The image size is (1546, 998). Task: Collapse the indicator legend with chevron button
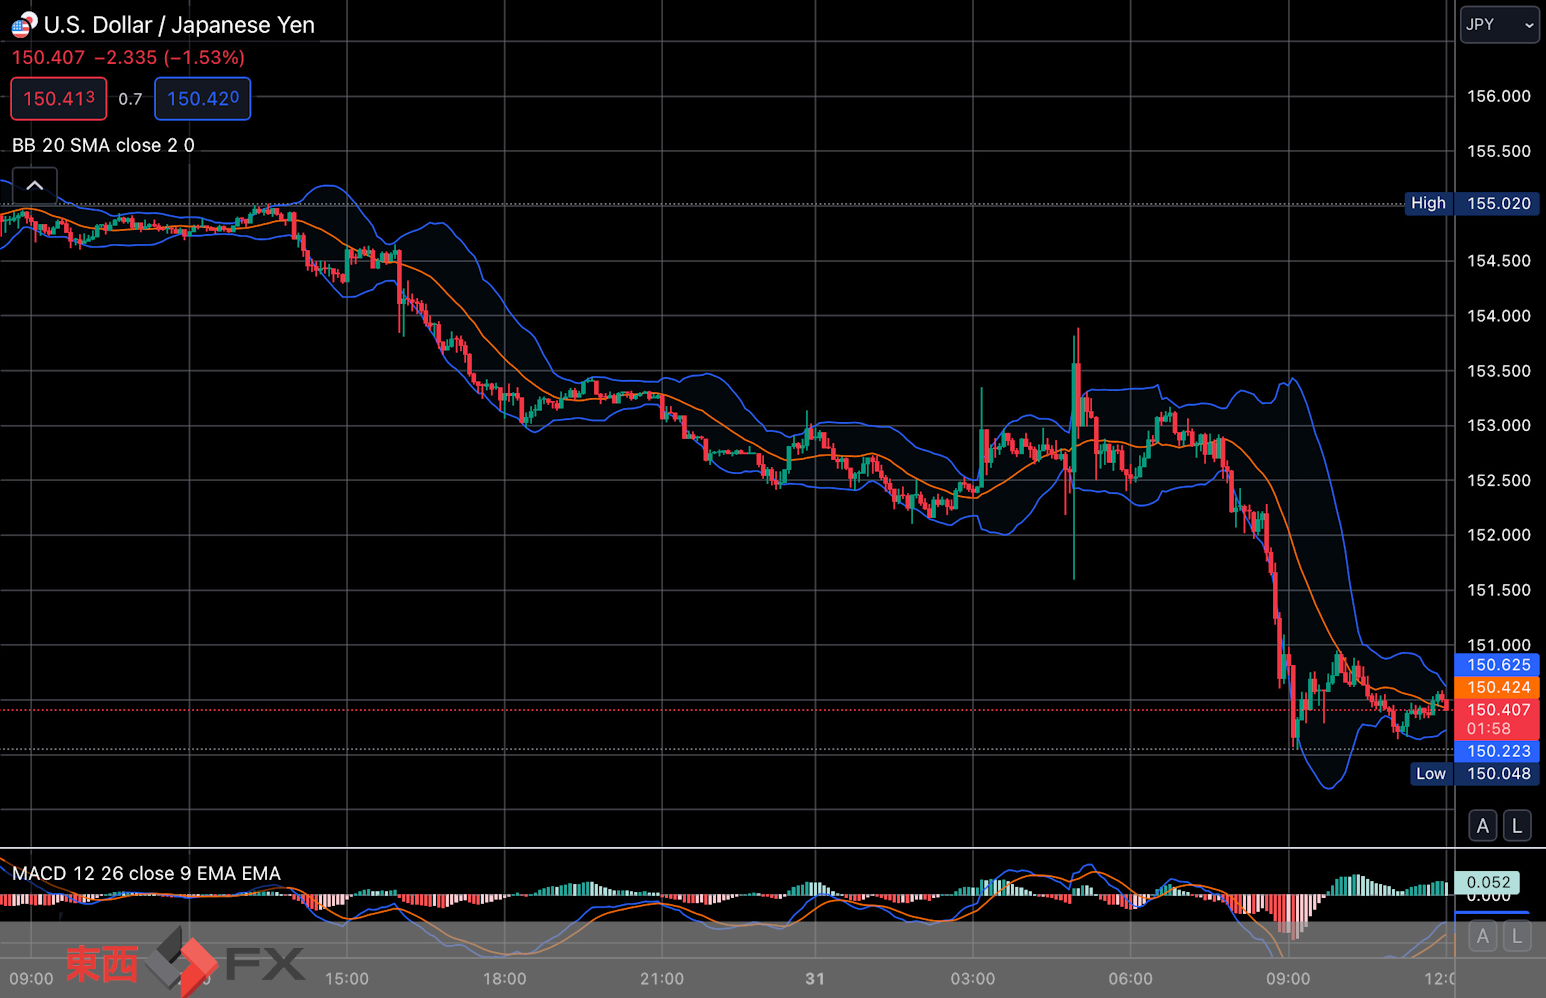34,185
